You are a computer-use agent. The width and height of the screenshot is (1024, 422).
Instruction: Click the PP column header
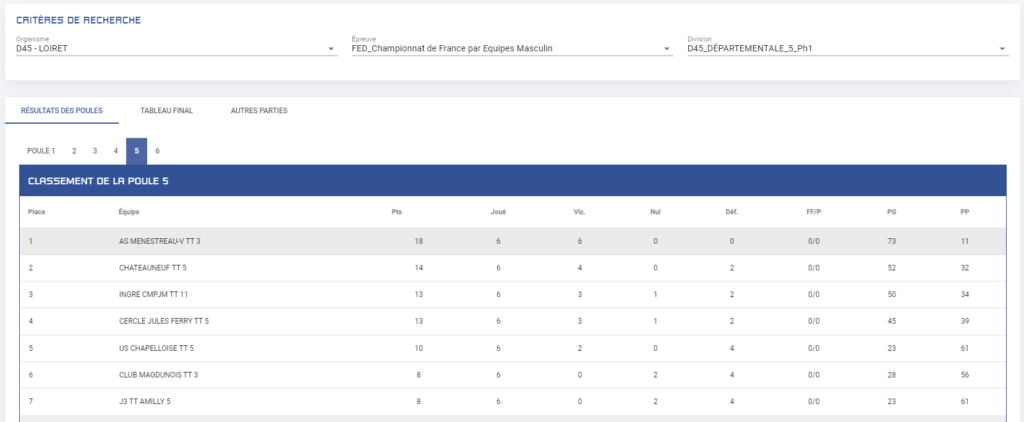pos(965,212)
